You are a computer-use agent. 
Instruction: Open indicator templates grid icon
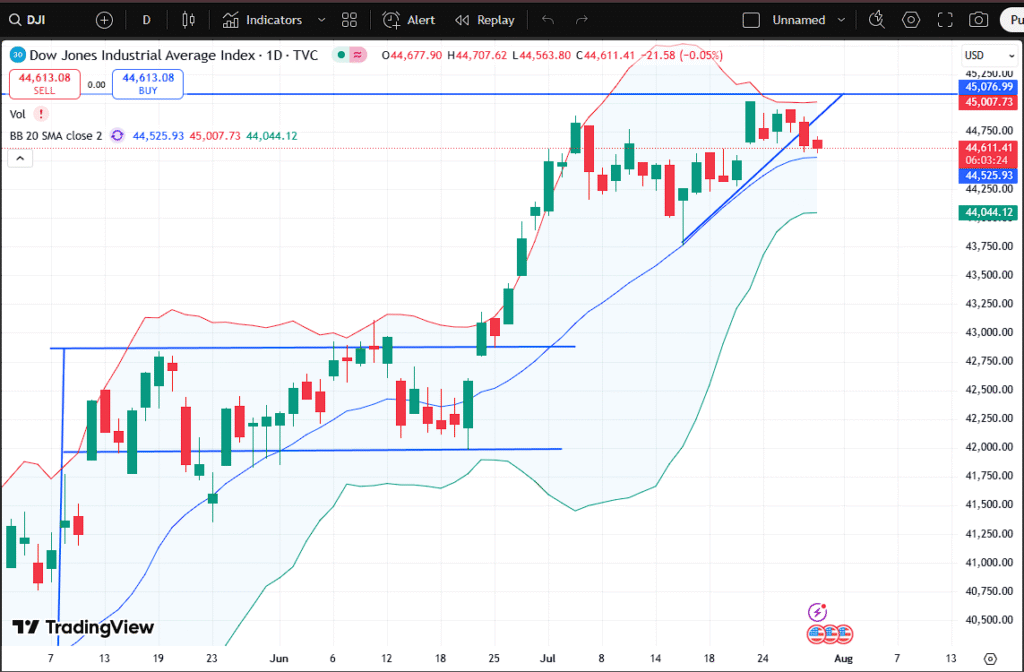pyautogui.click(x=349, y=20)
